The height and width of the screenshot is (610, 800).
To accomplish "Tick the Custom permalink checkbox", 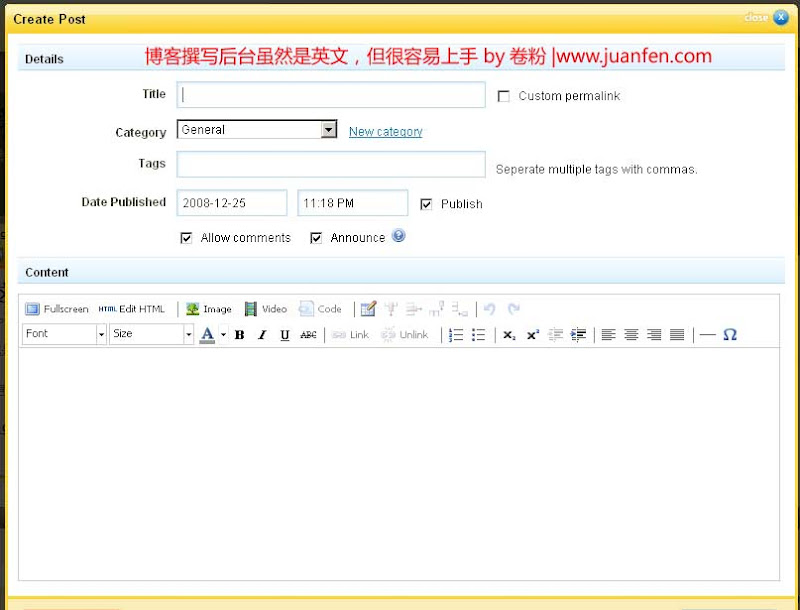I will (504, 96).
